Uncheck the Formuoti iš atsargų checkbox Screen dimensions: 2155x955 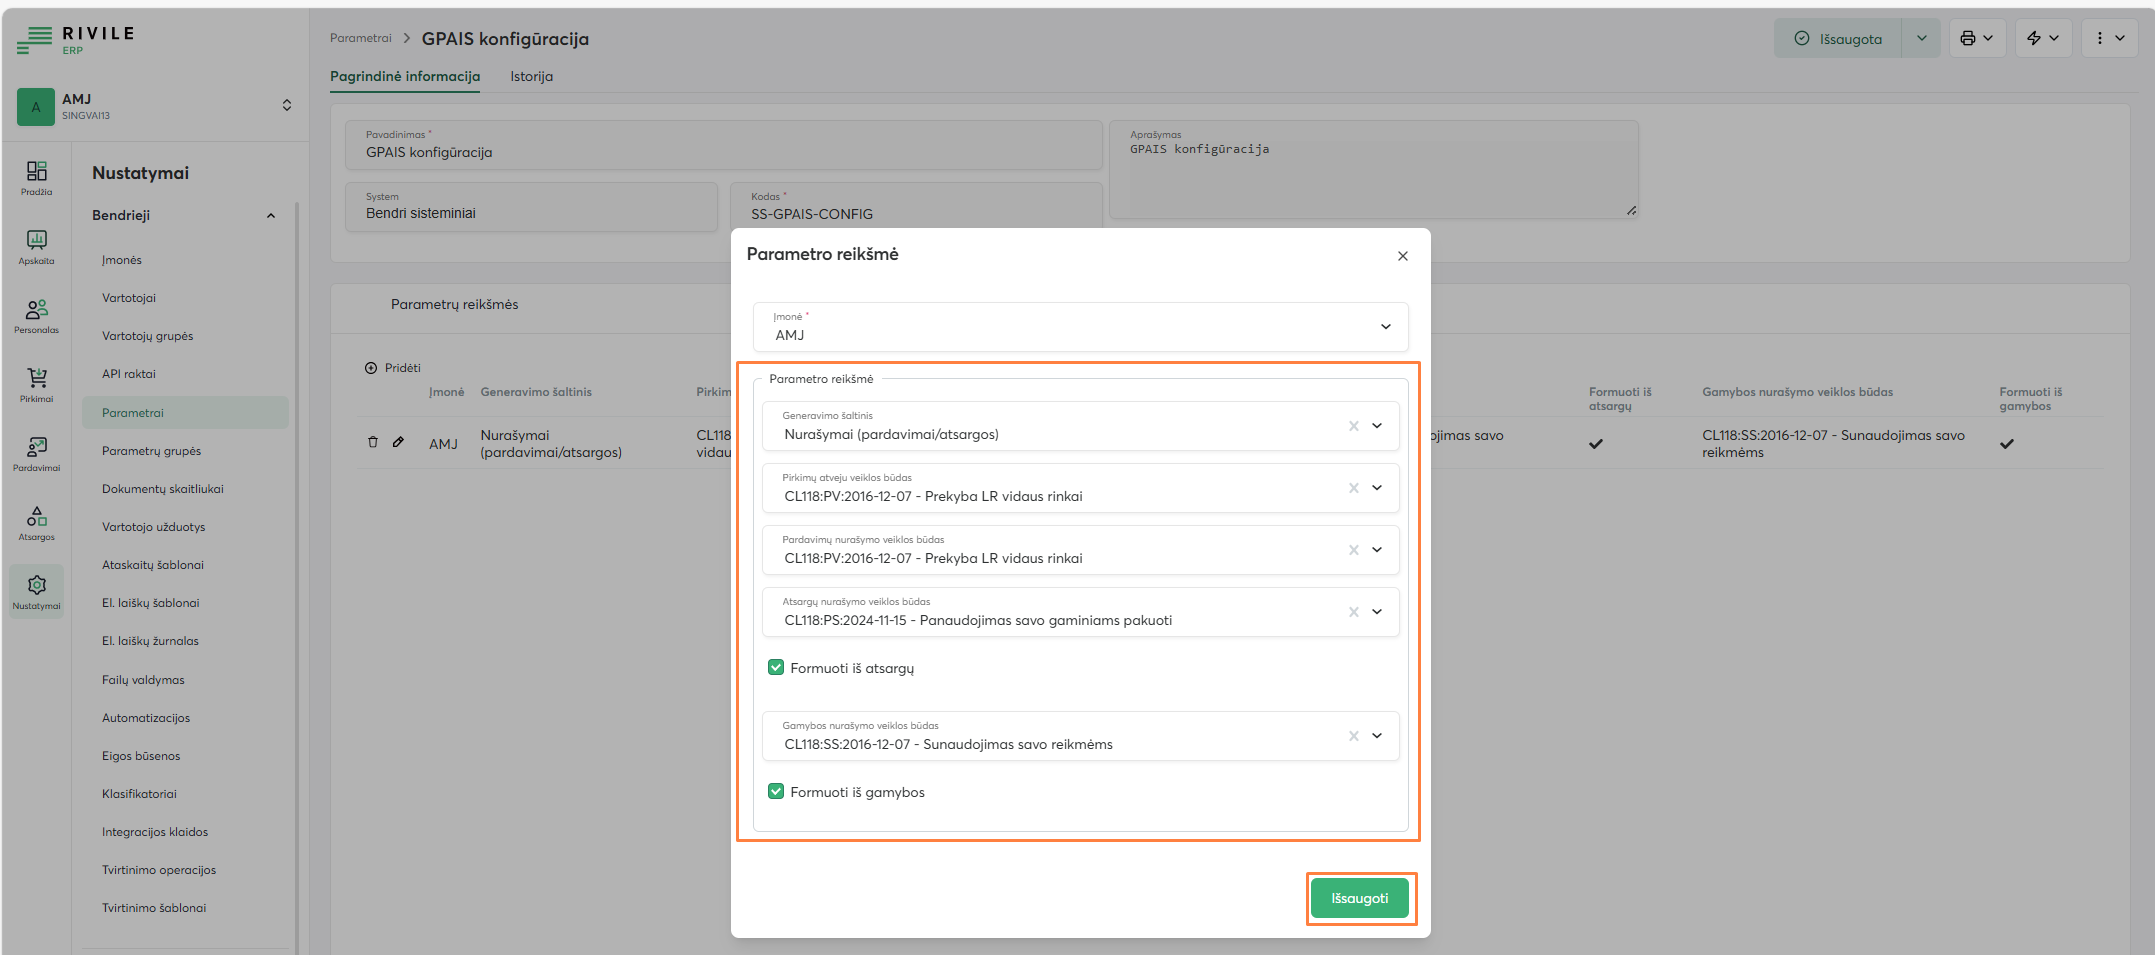click(776, 667)
